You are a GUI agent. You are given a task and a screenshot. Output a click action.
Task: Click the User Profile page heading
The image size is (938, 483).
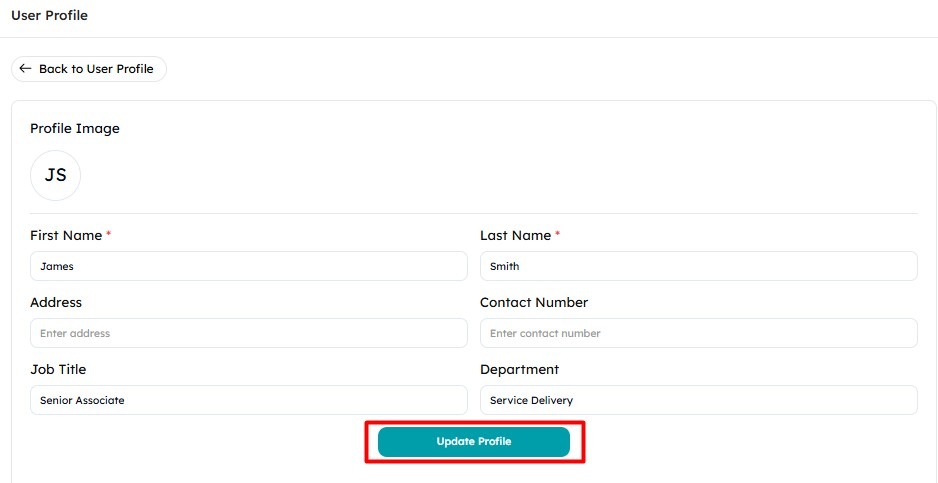49,16
